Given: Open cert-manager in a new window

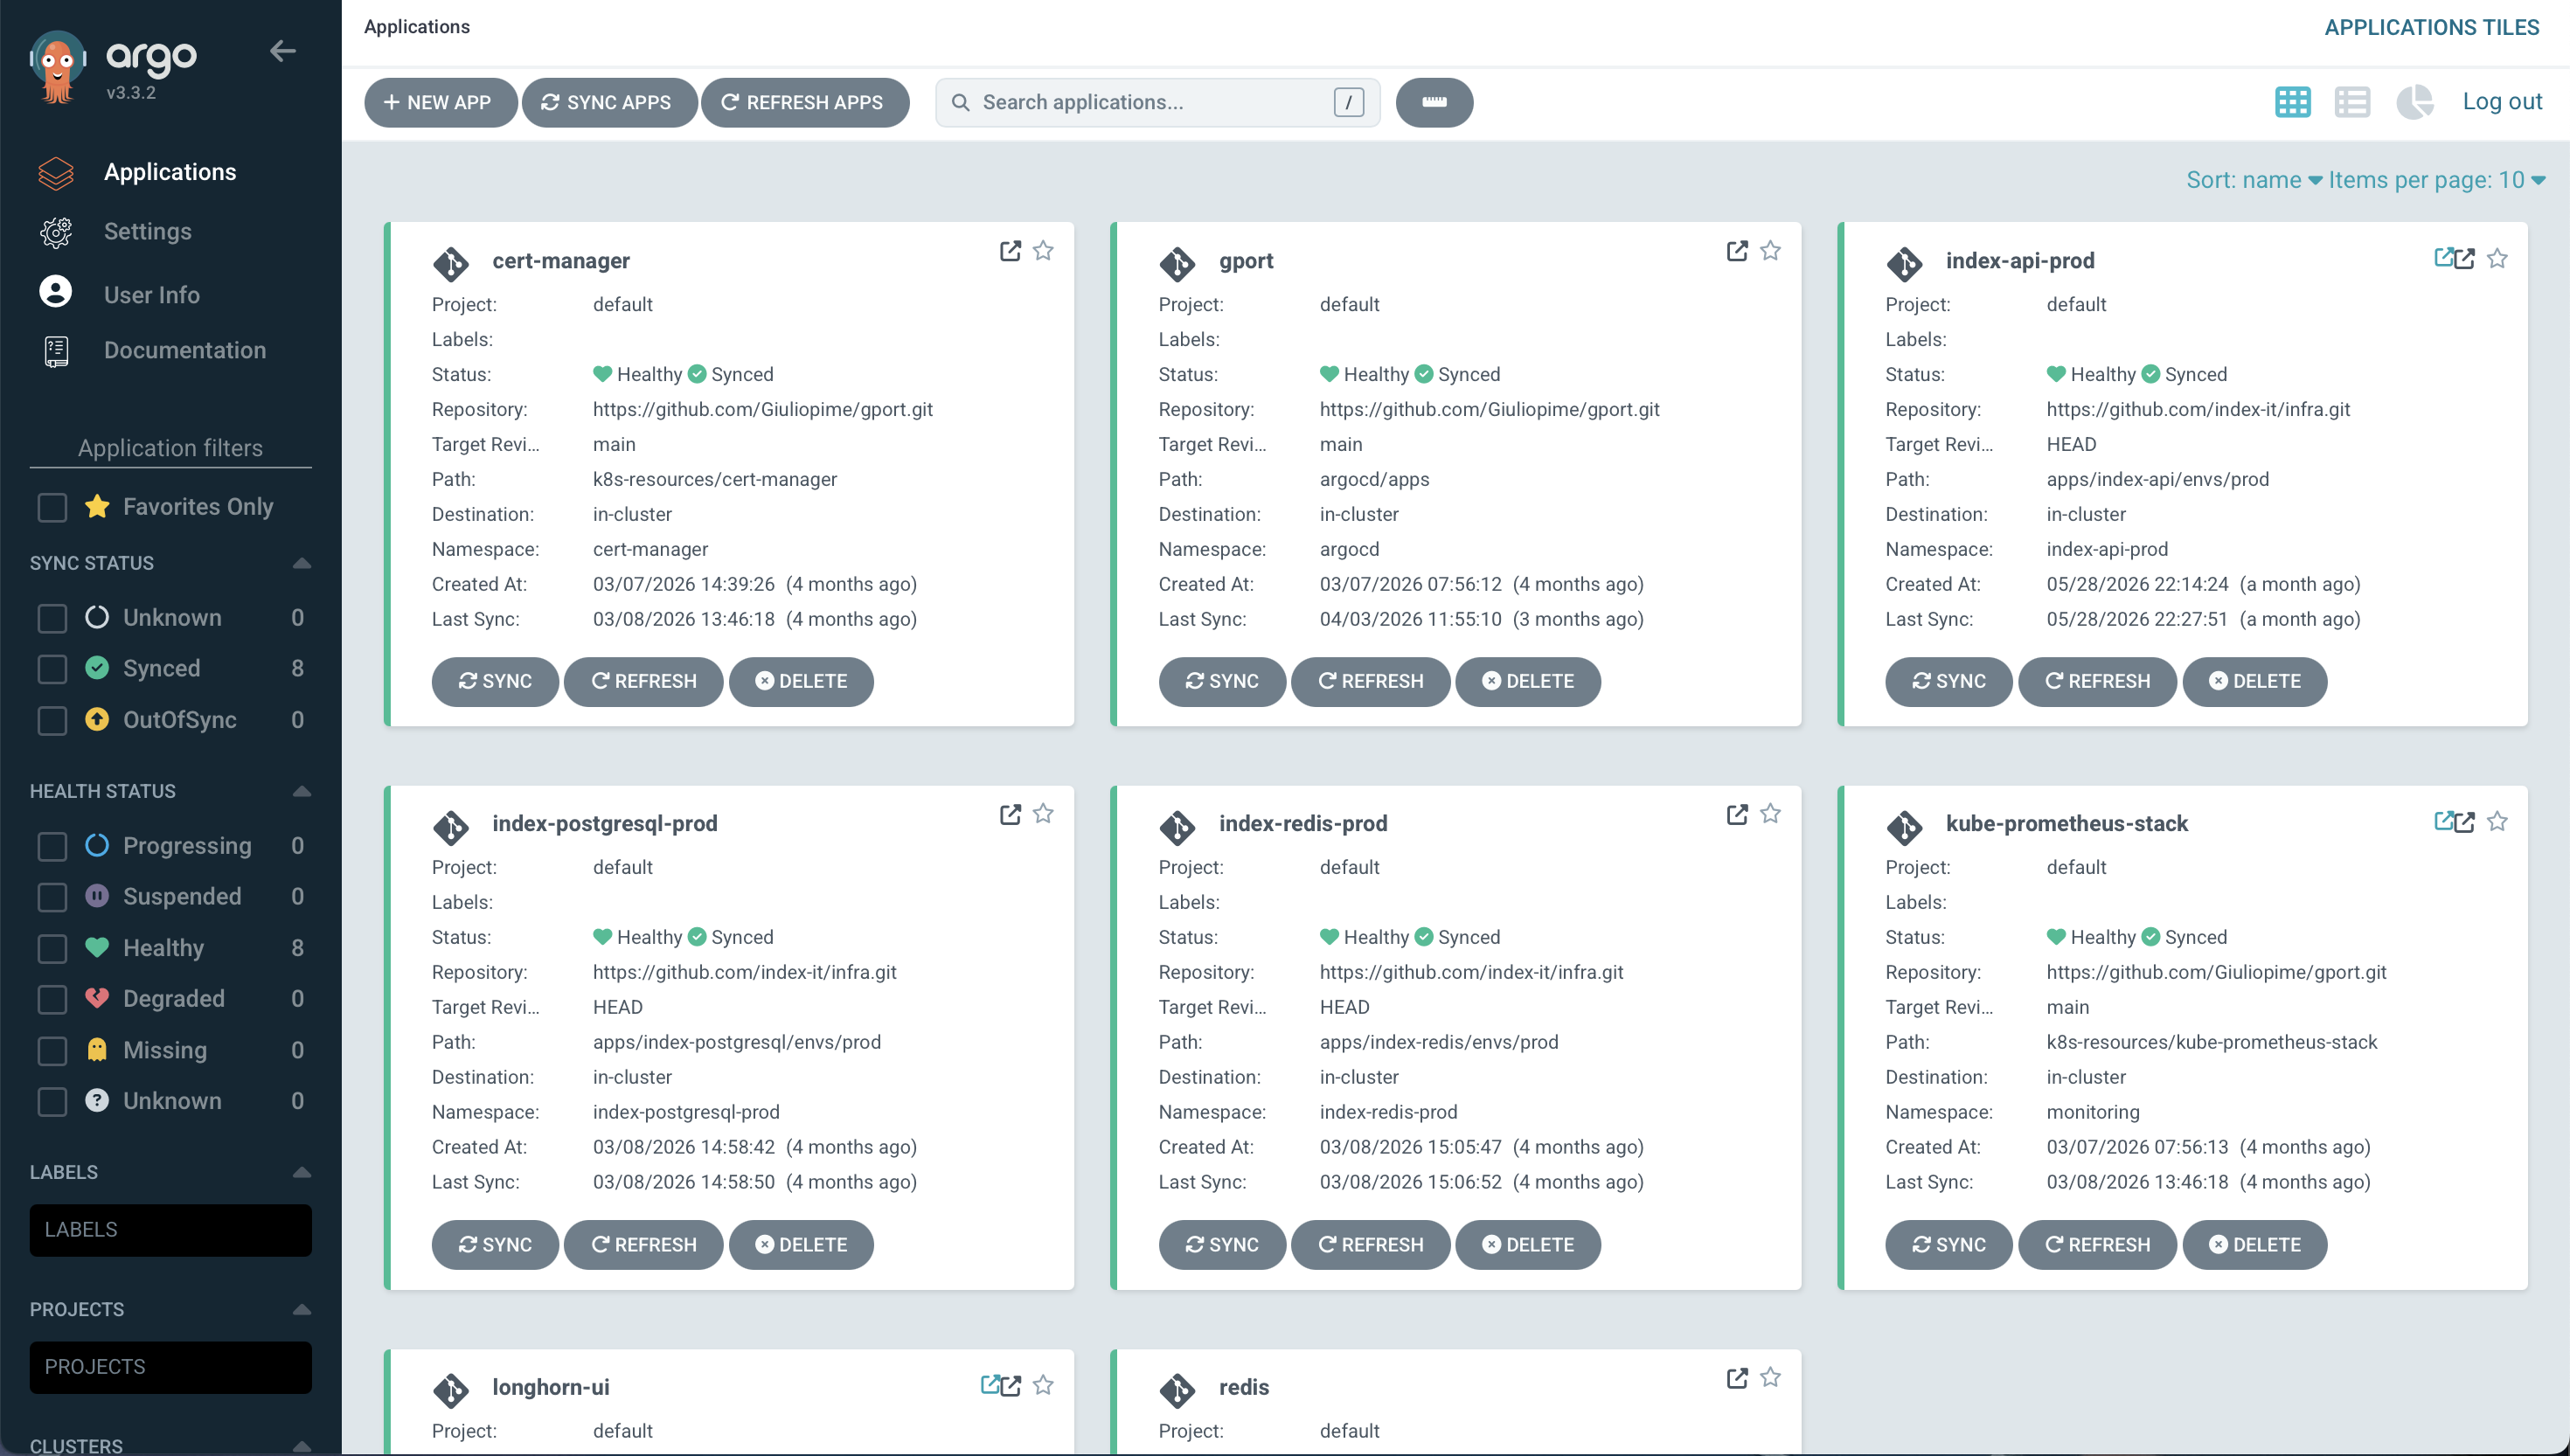Looking at the screenshot, I should 1010,251.
